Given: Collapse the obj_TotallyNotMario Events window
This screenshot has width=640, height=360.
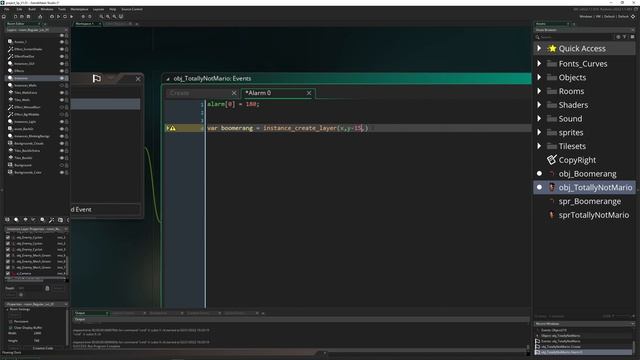Looking at the screenshot, I should point(168,79).
